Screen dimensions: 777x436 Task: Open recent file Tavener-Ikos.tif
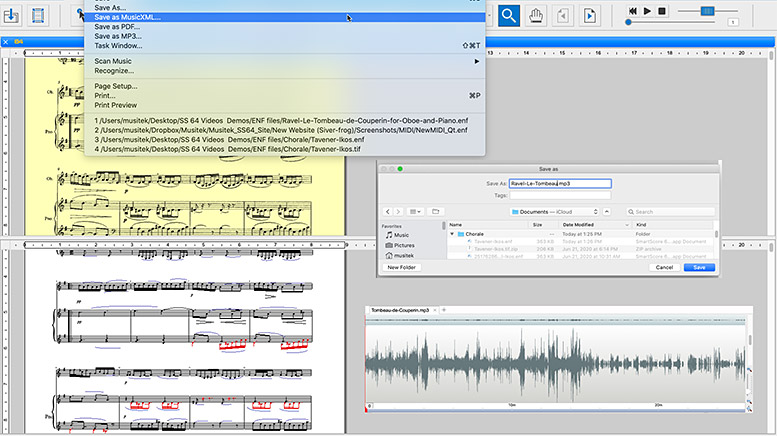point(285,149)
